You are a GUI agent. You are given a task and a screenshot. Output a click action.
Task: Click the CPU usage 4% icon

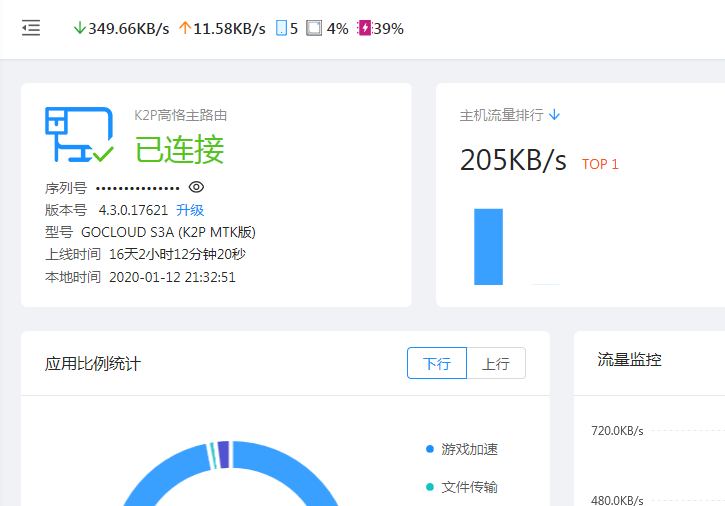(x=314, y=29)
